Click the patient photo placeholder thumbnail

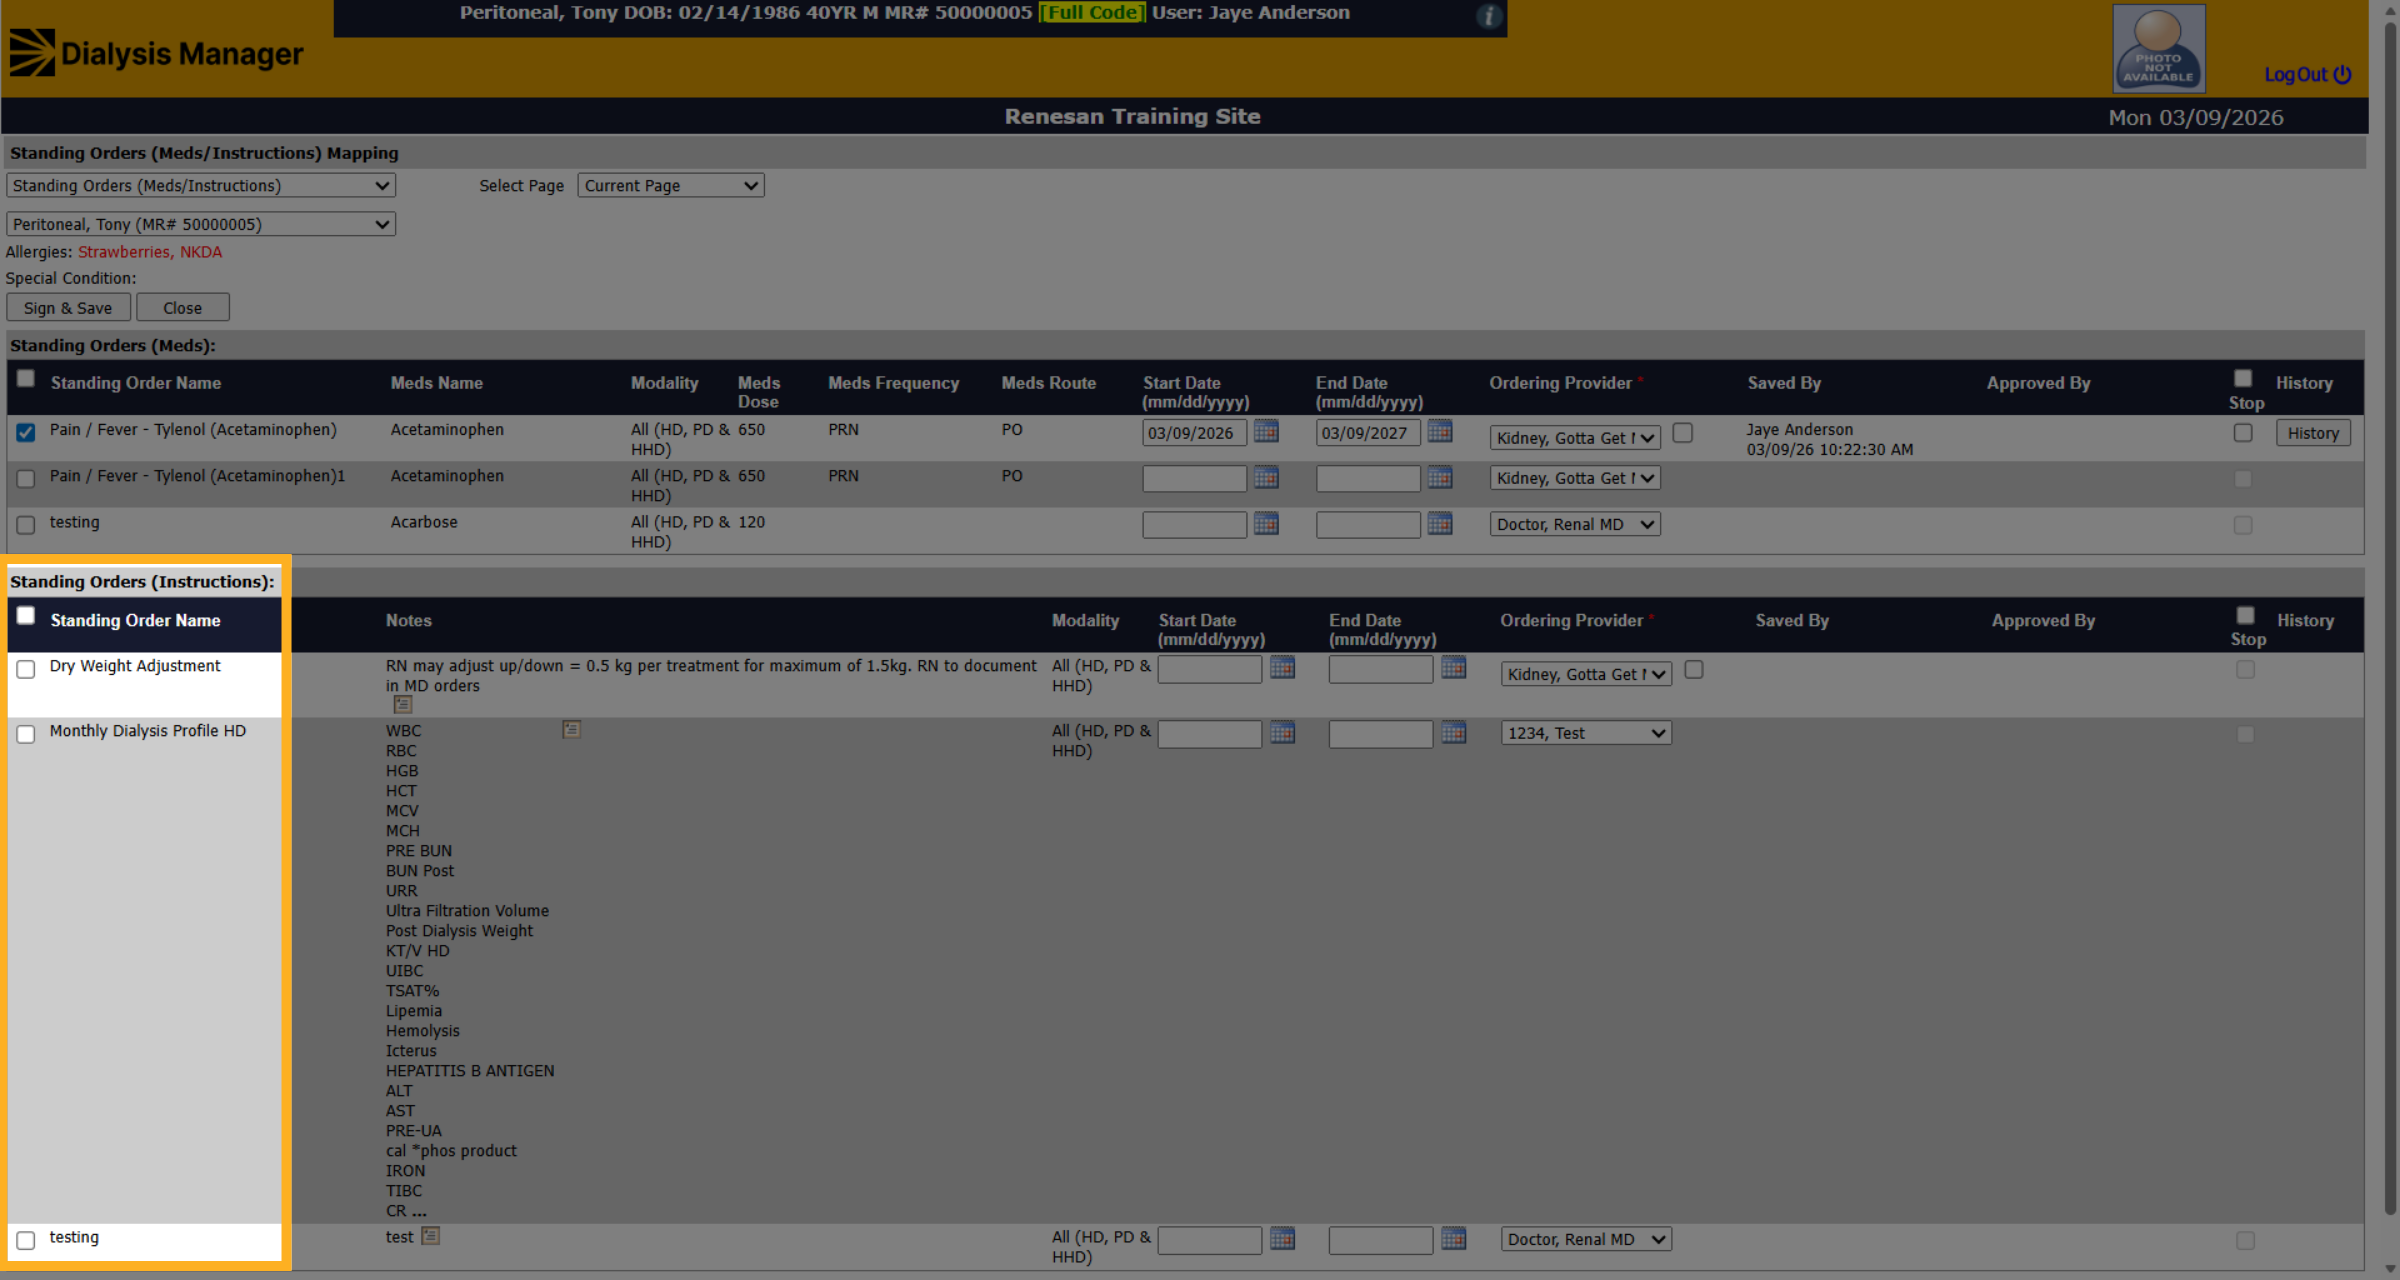(x=2158, y=48)
